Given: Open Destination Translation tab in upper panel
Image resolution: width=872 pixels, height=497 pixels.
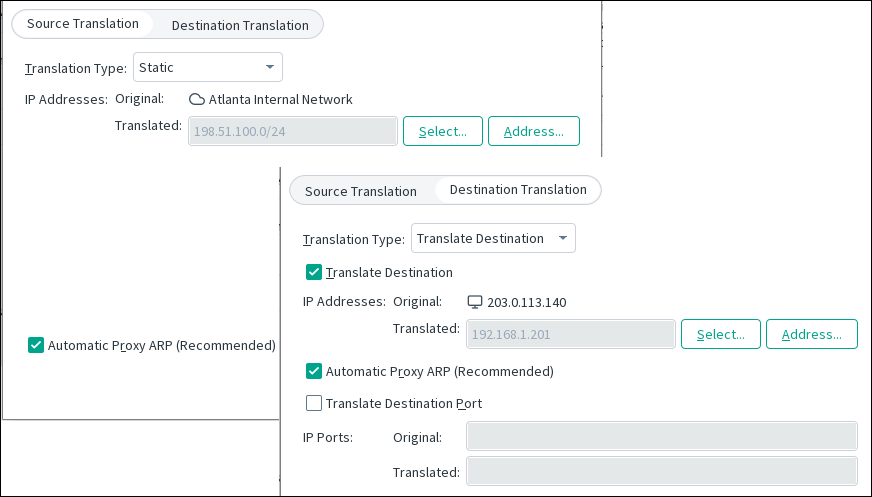Looking at the screenshot, I should (x=241, y=24).
